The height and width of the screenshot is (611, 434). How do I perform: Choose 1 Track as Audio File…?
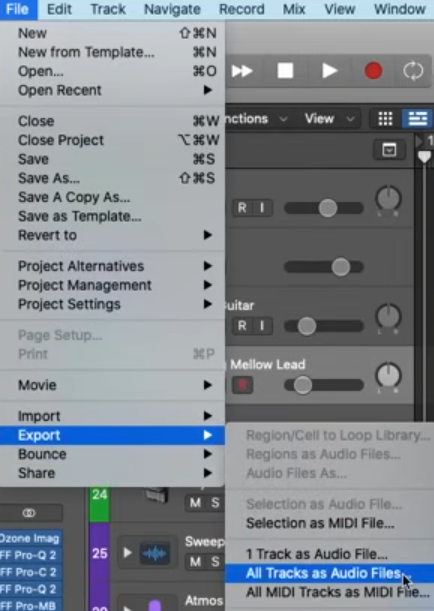[330, 554]
